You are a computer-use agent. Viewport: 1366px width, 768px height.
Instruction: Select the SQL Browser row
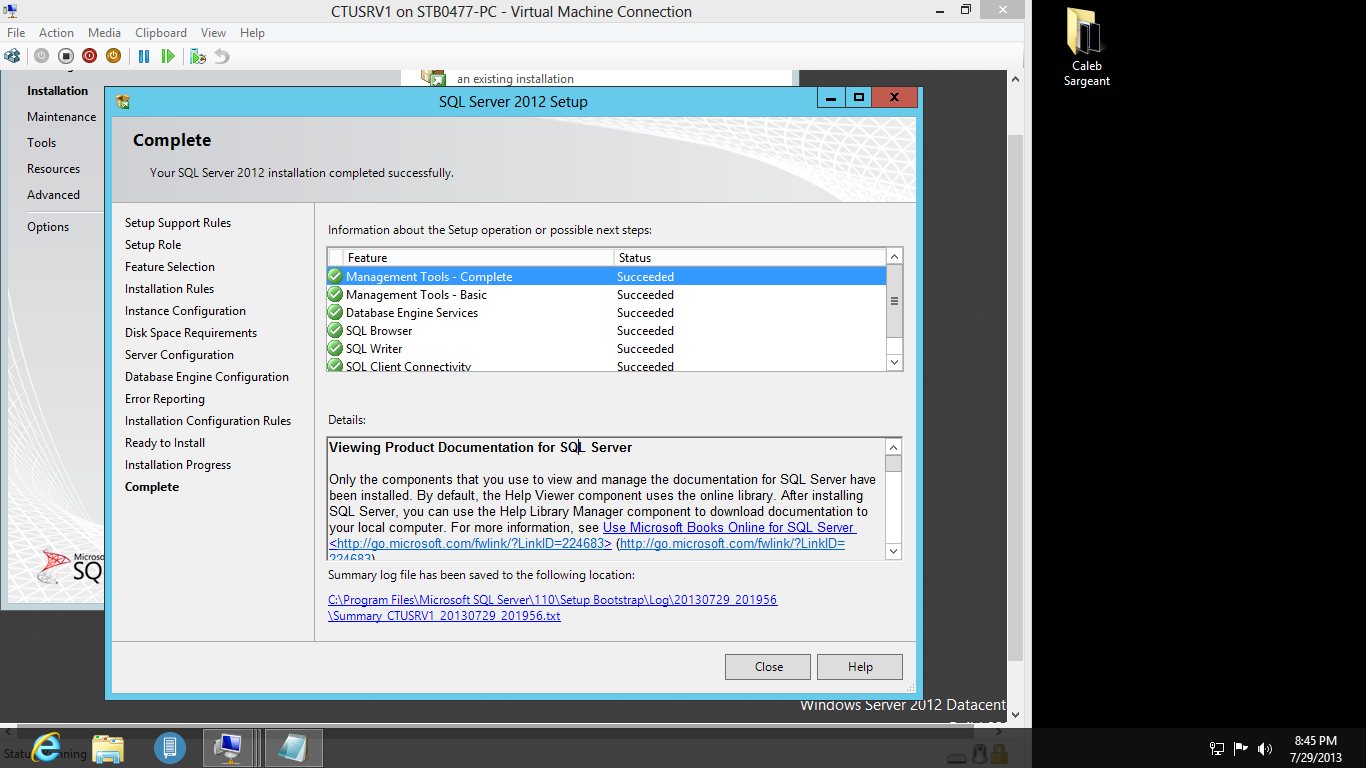pyautogui.click(x=606, y=331)
